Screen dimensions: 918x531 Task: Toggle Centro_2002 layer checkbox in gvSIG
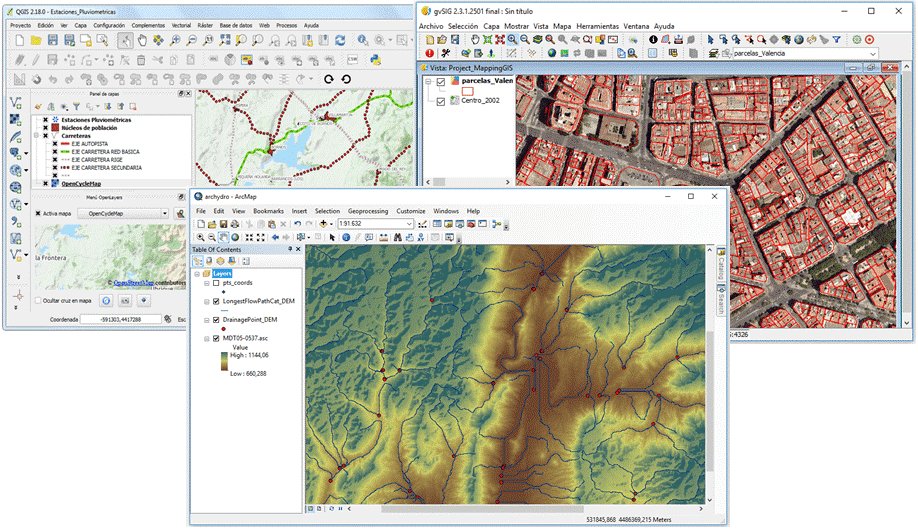[x=441, y=101]
